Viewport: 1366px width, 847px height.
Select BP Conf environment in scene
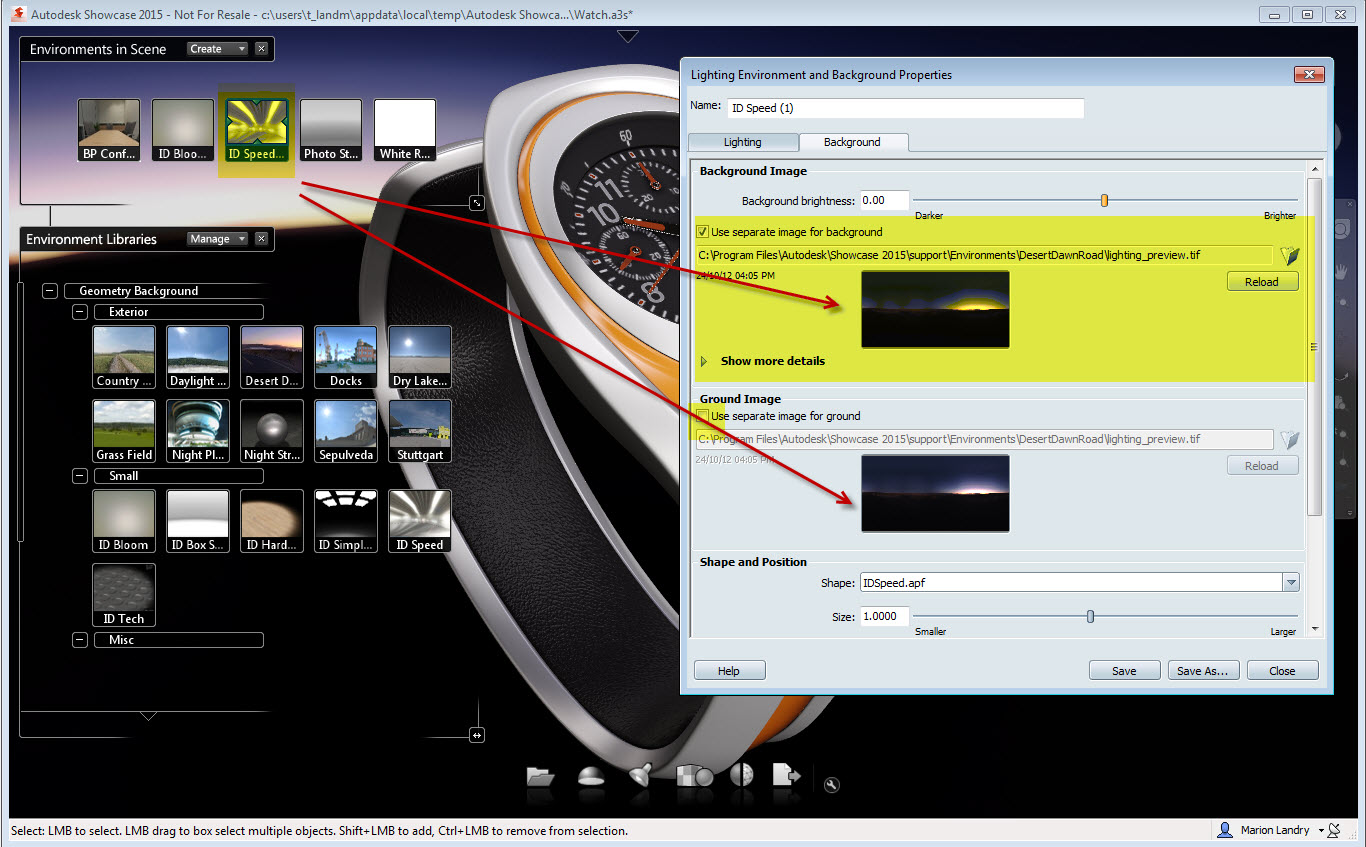point(109,130)
